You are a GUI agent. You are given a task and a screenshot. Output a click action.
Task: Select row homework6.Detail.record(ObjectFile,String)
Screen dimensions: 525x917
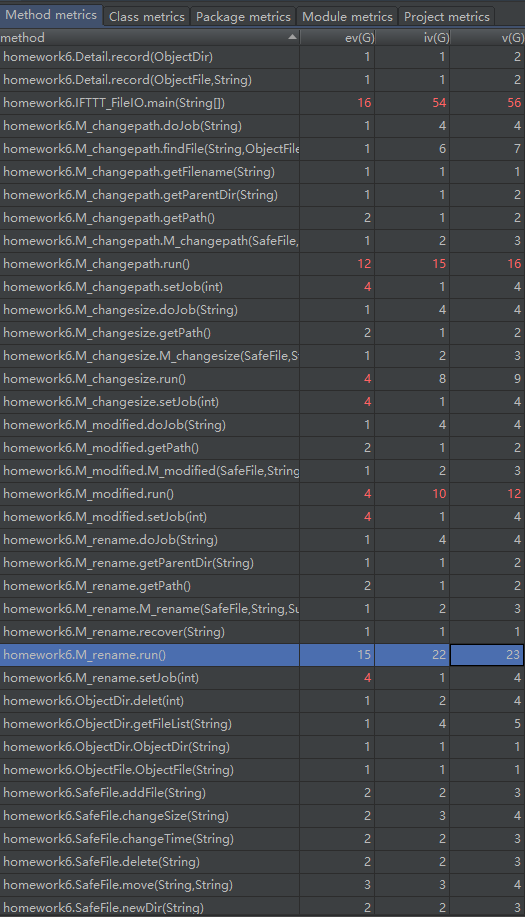(262, 80)
